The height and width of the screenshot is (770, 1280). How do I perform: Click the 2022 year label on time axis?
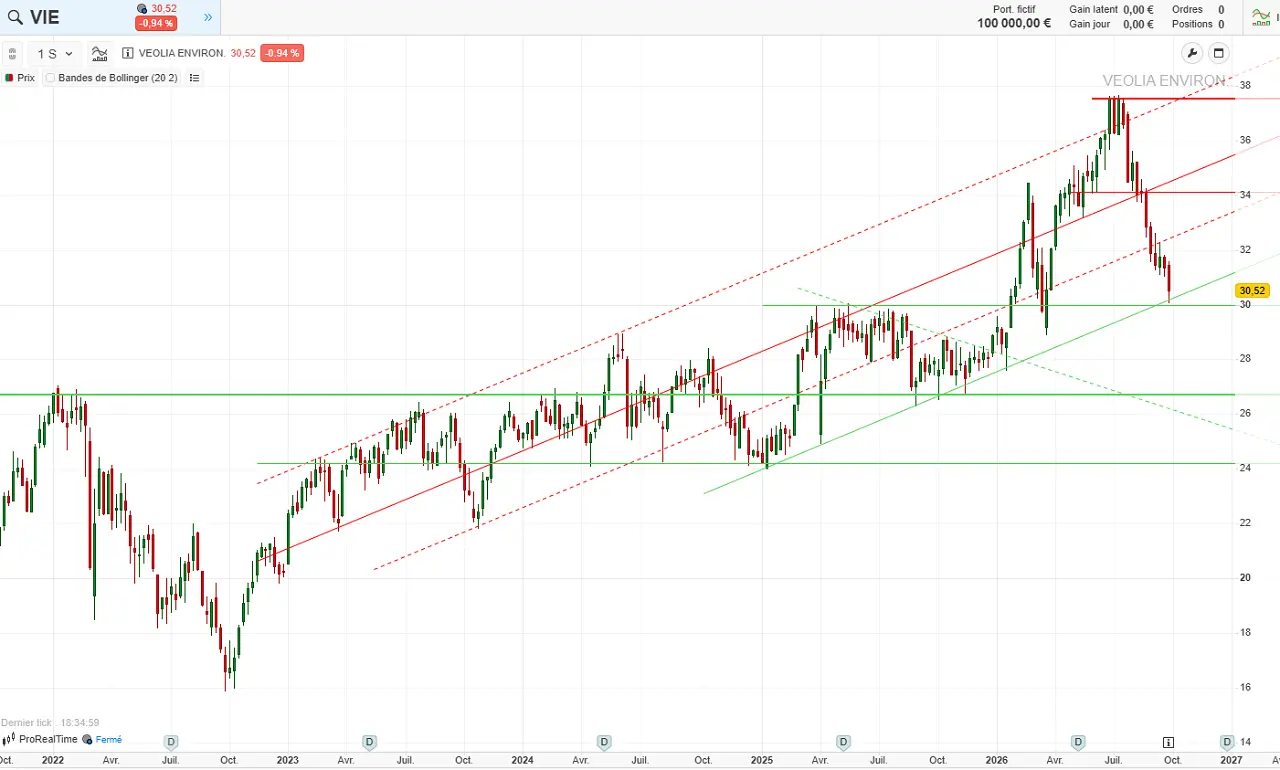(53, 760)
